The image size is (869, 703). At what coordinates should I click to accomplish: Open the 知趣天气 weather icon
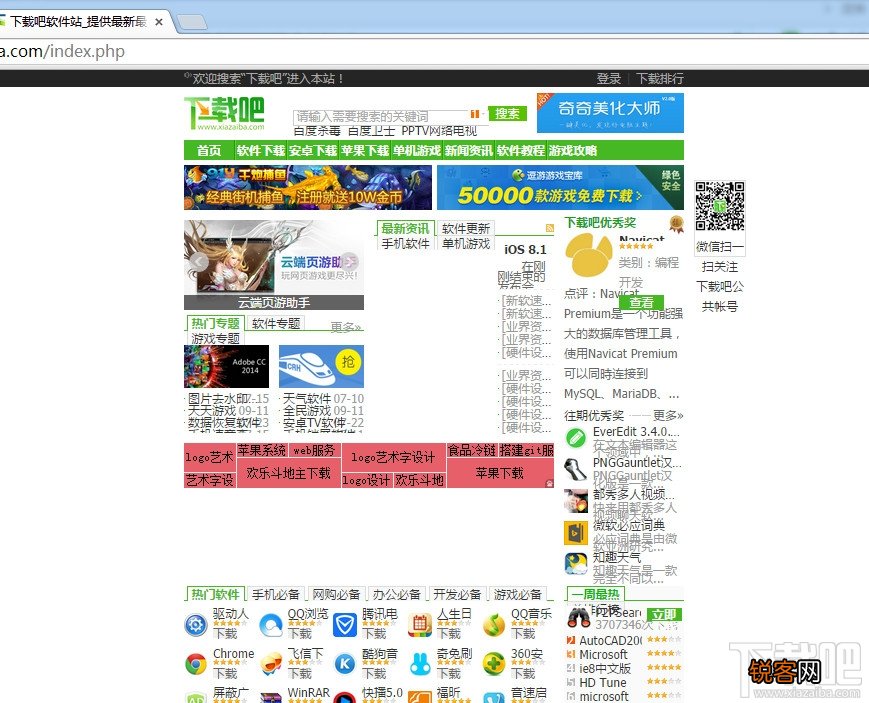576,564
